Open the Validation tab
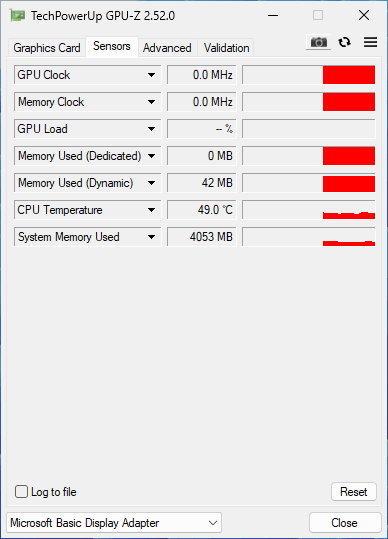388x539 pixels. click(226, 48)
